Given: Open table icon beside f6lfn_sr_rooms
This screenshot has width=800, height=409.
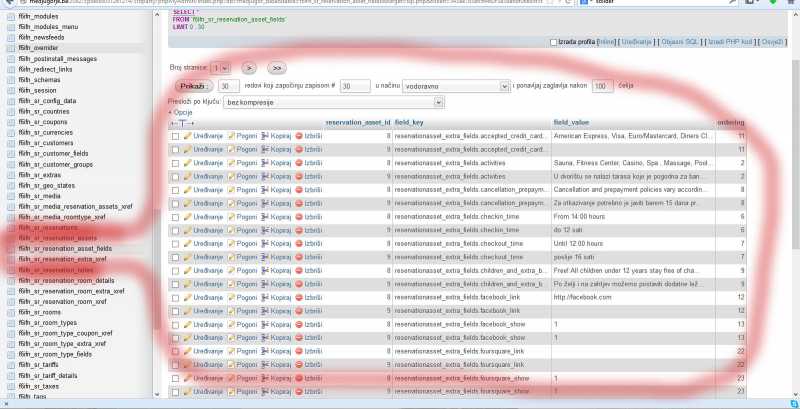Looking at the screenshot, I should (8, 311).
